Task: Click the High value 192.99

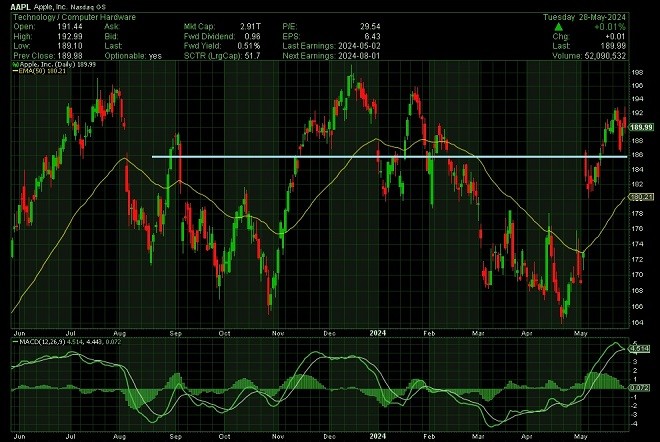Action: (70, 36)
